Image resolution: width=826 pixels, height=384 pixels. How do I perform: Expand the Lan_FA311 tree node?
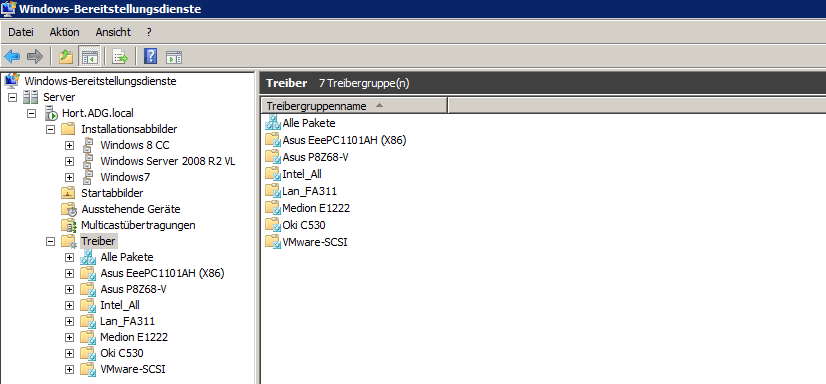tap(70, 321)
